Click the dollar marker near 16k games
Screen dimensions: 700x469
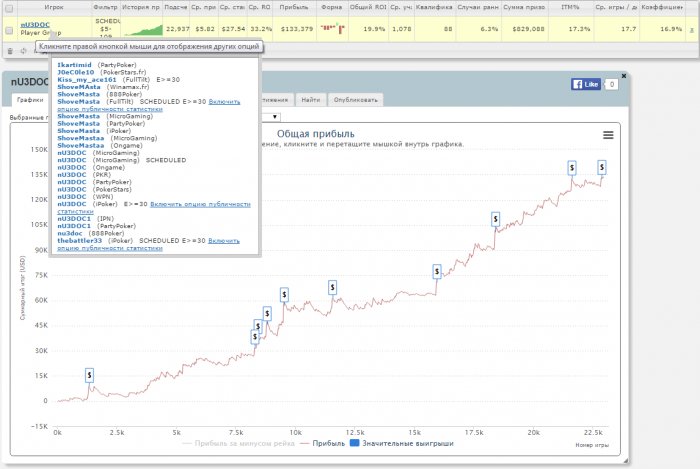coord(437,271)
